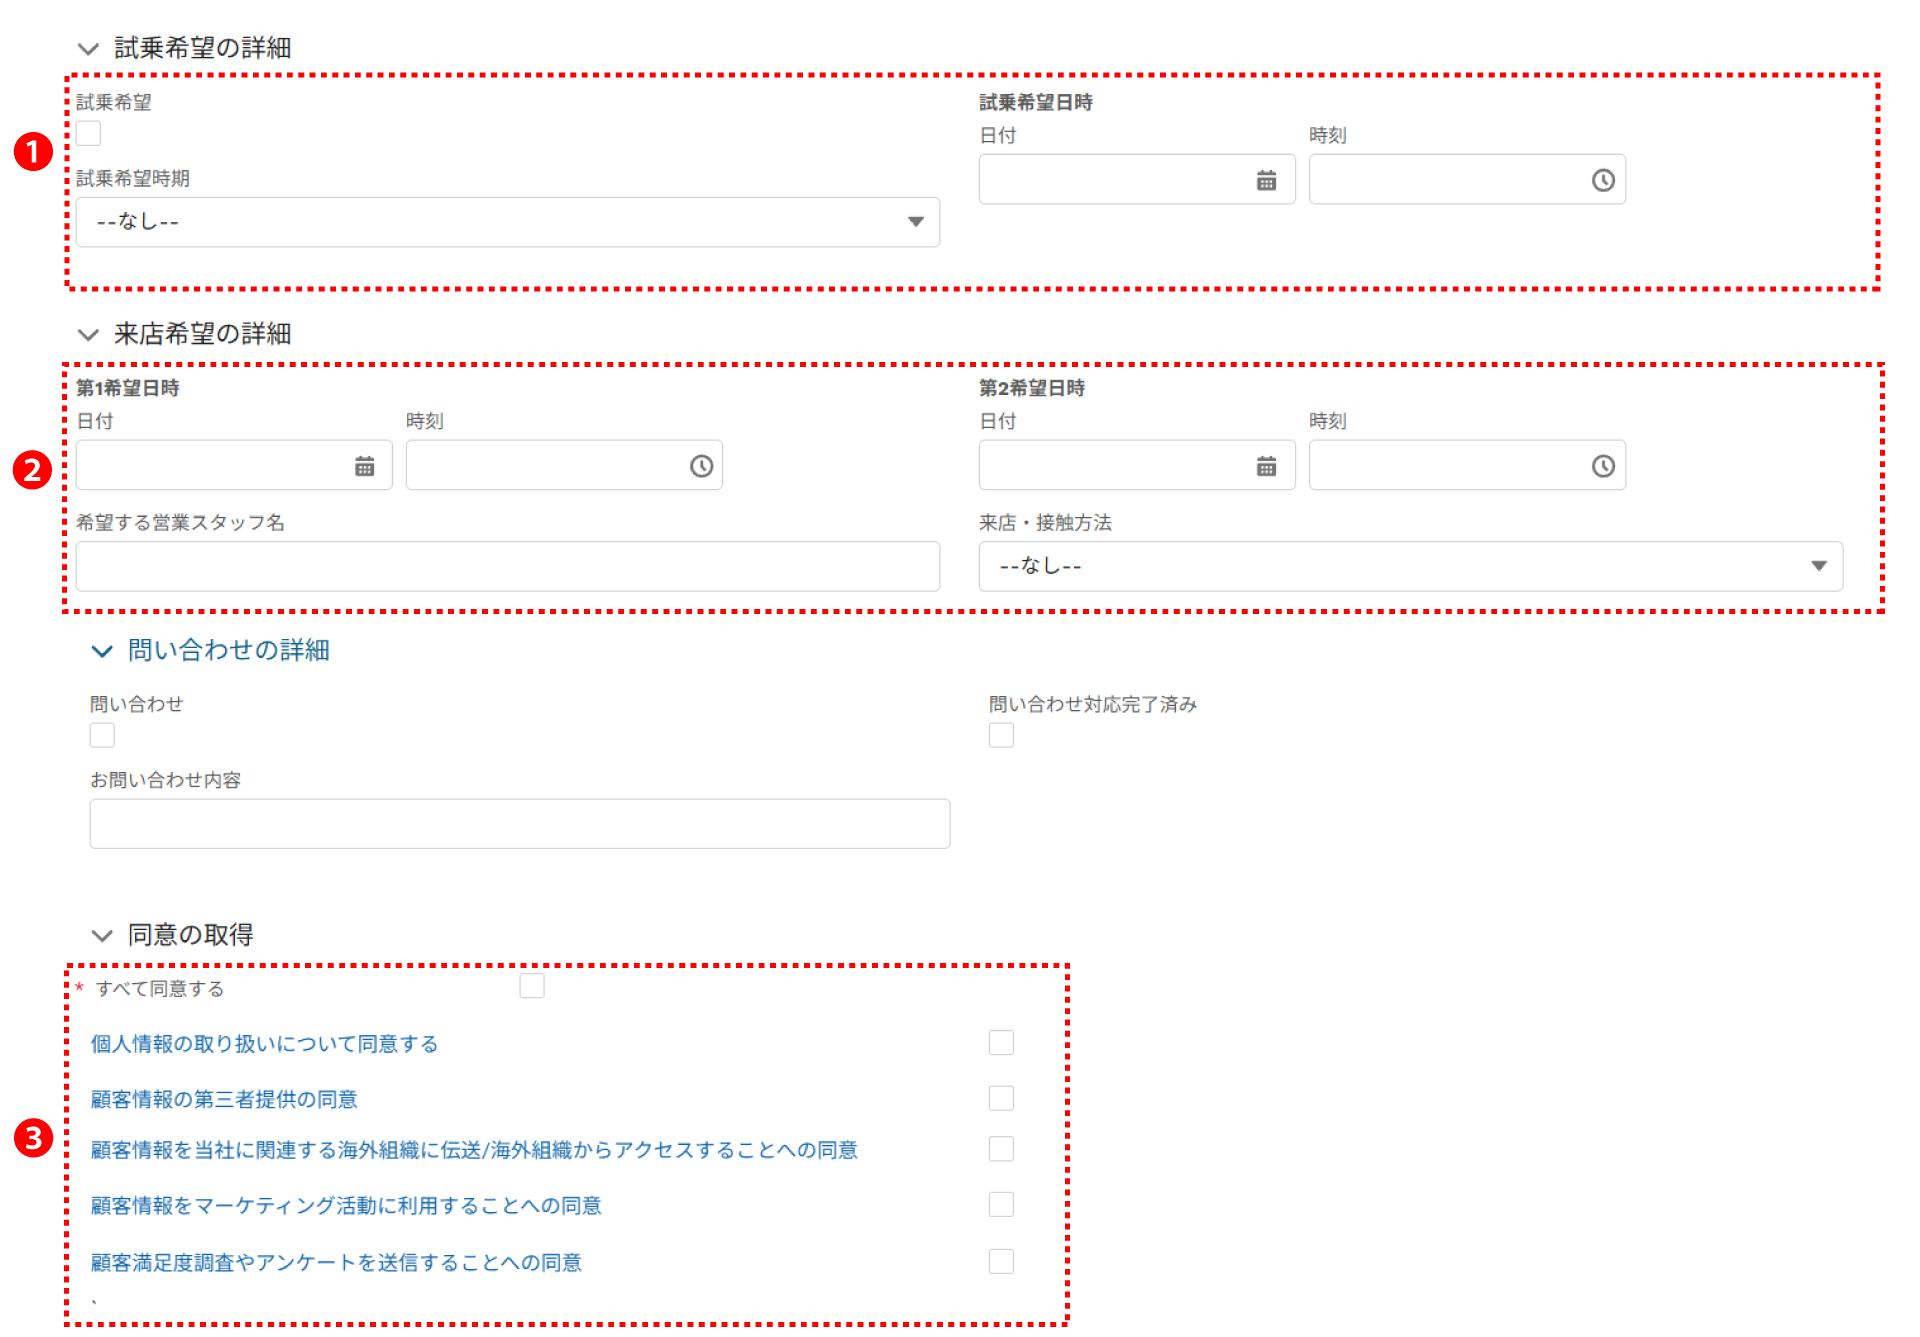Viewport: 1920px width, 1337px height.
Task: Collapse the 来店希望の詳細 section chevron
Action: 88,335
